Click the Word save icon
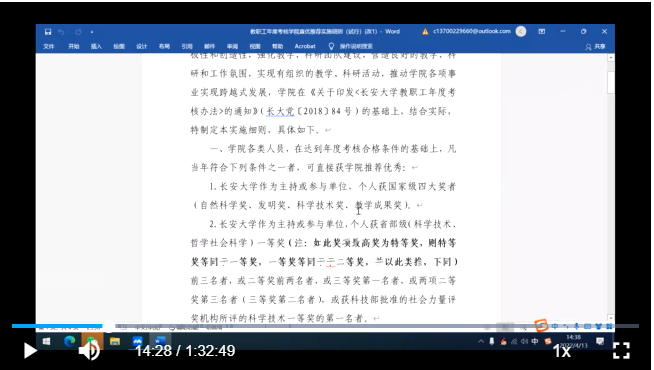 48,32
